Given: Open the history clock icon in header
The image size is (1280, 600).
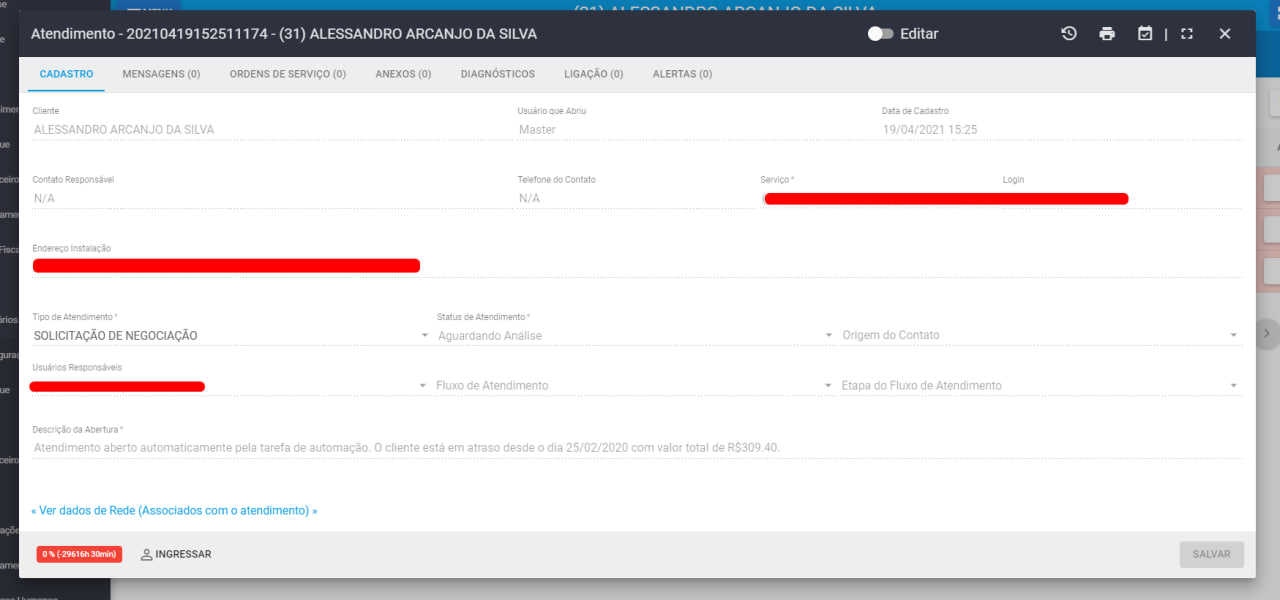Looking at the screenshot, I should 1069,34.
